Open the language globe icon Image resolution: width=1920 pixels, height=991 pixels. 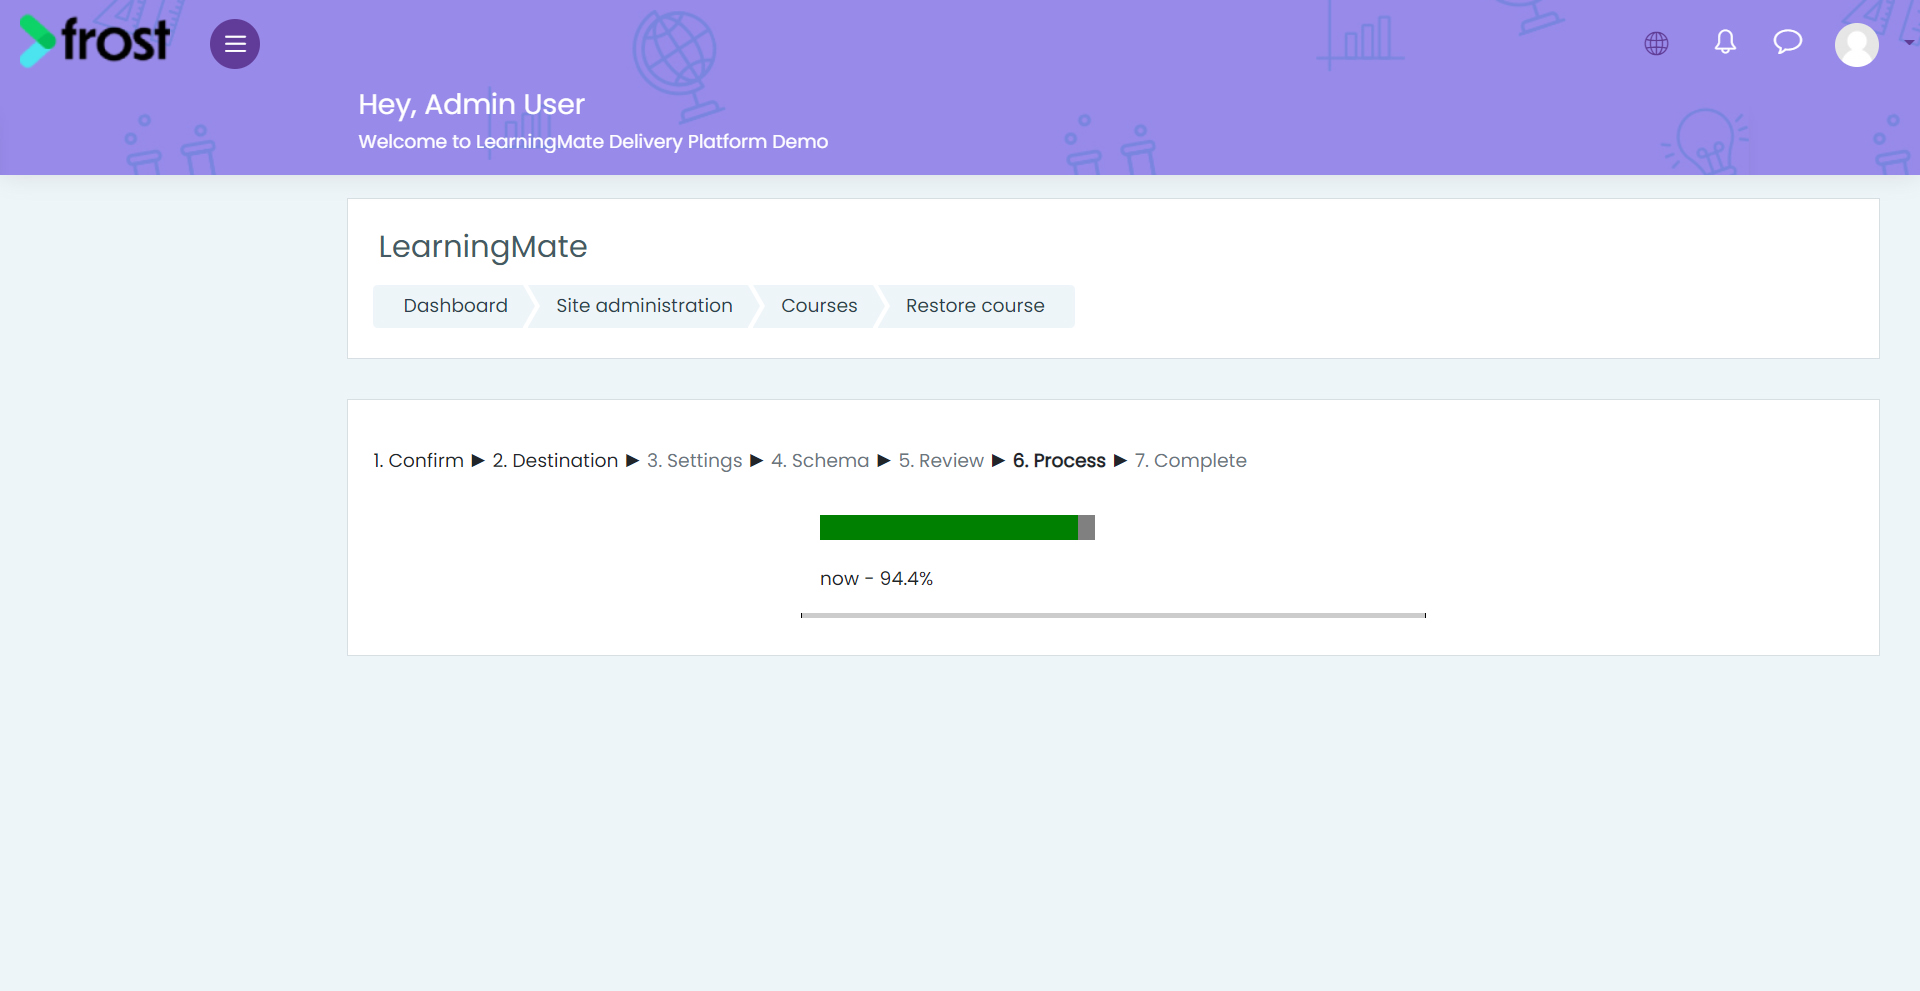point(1656,43)
